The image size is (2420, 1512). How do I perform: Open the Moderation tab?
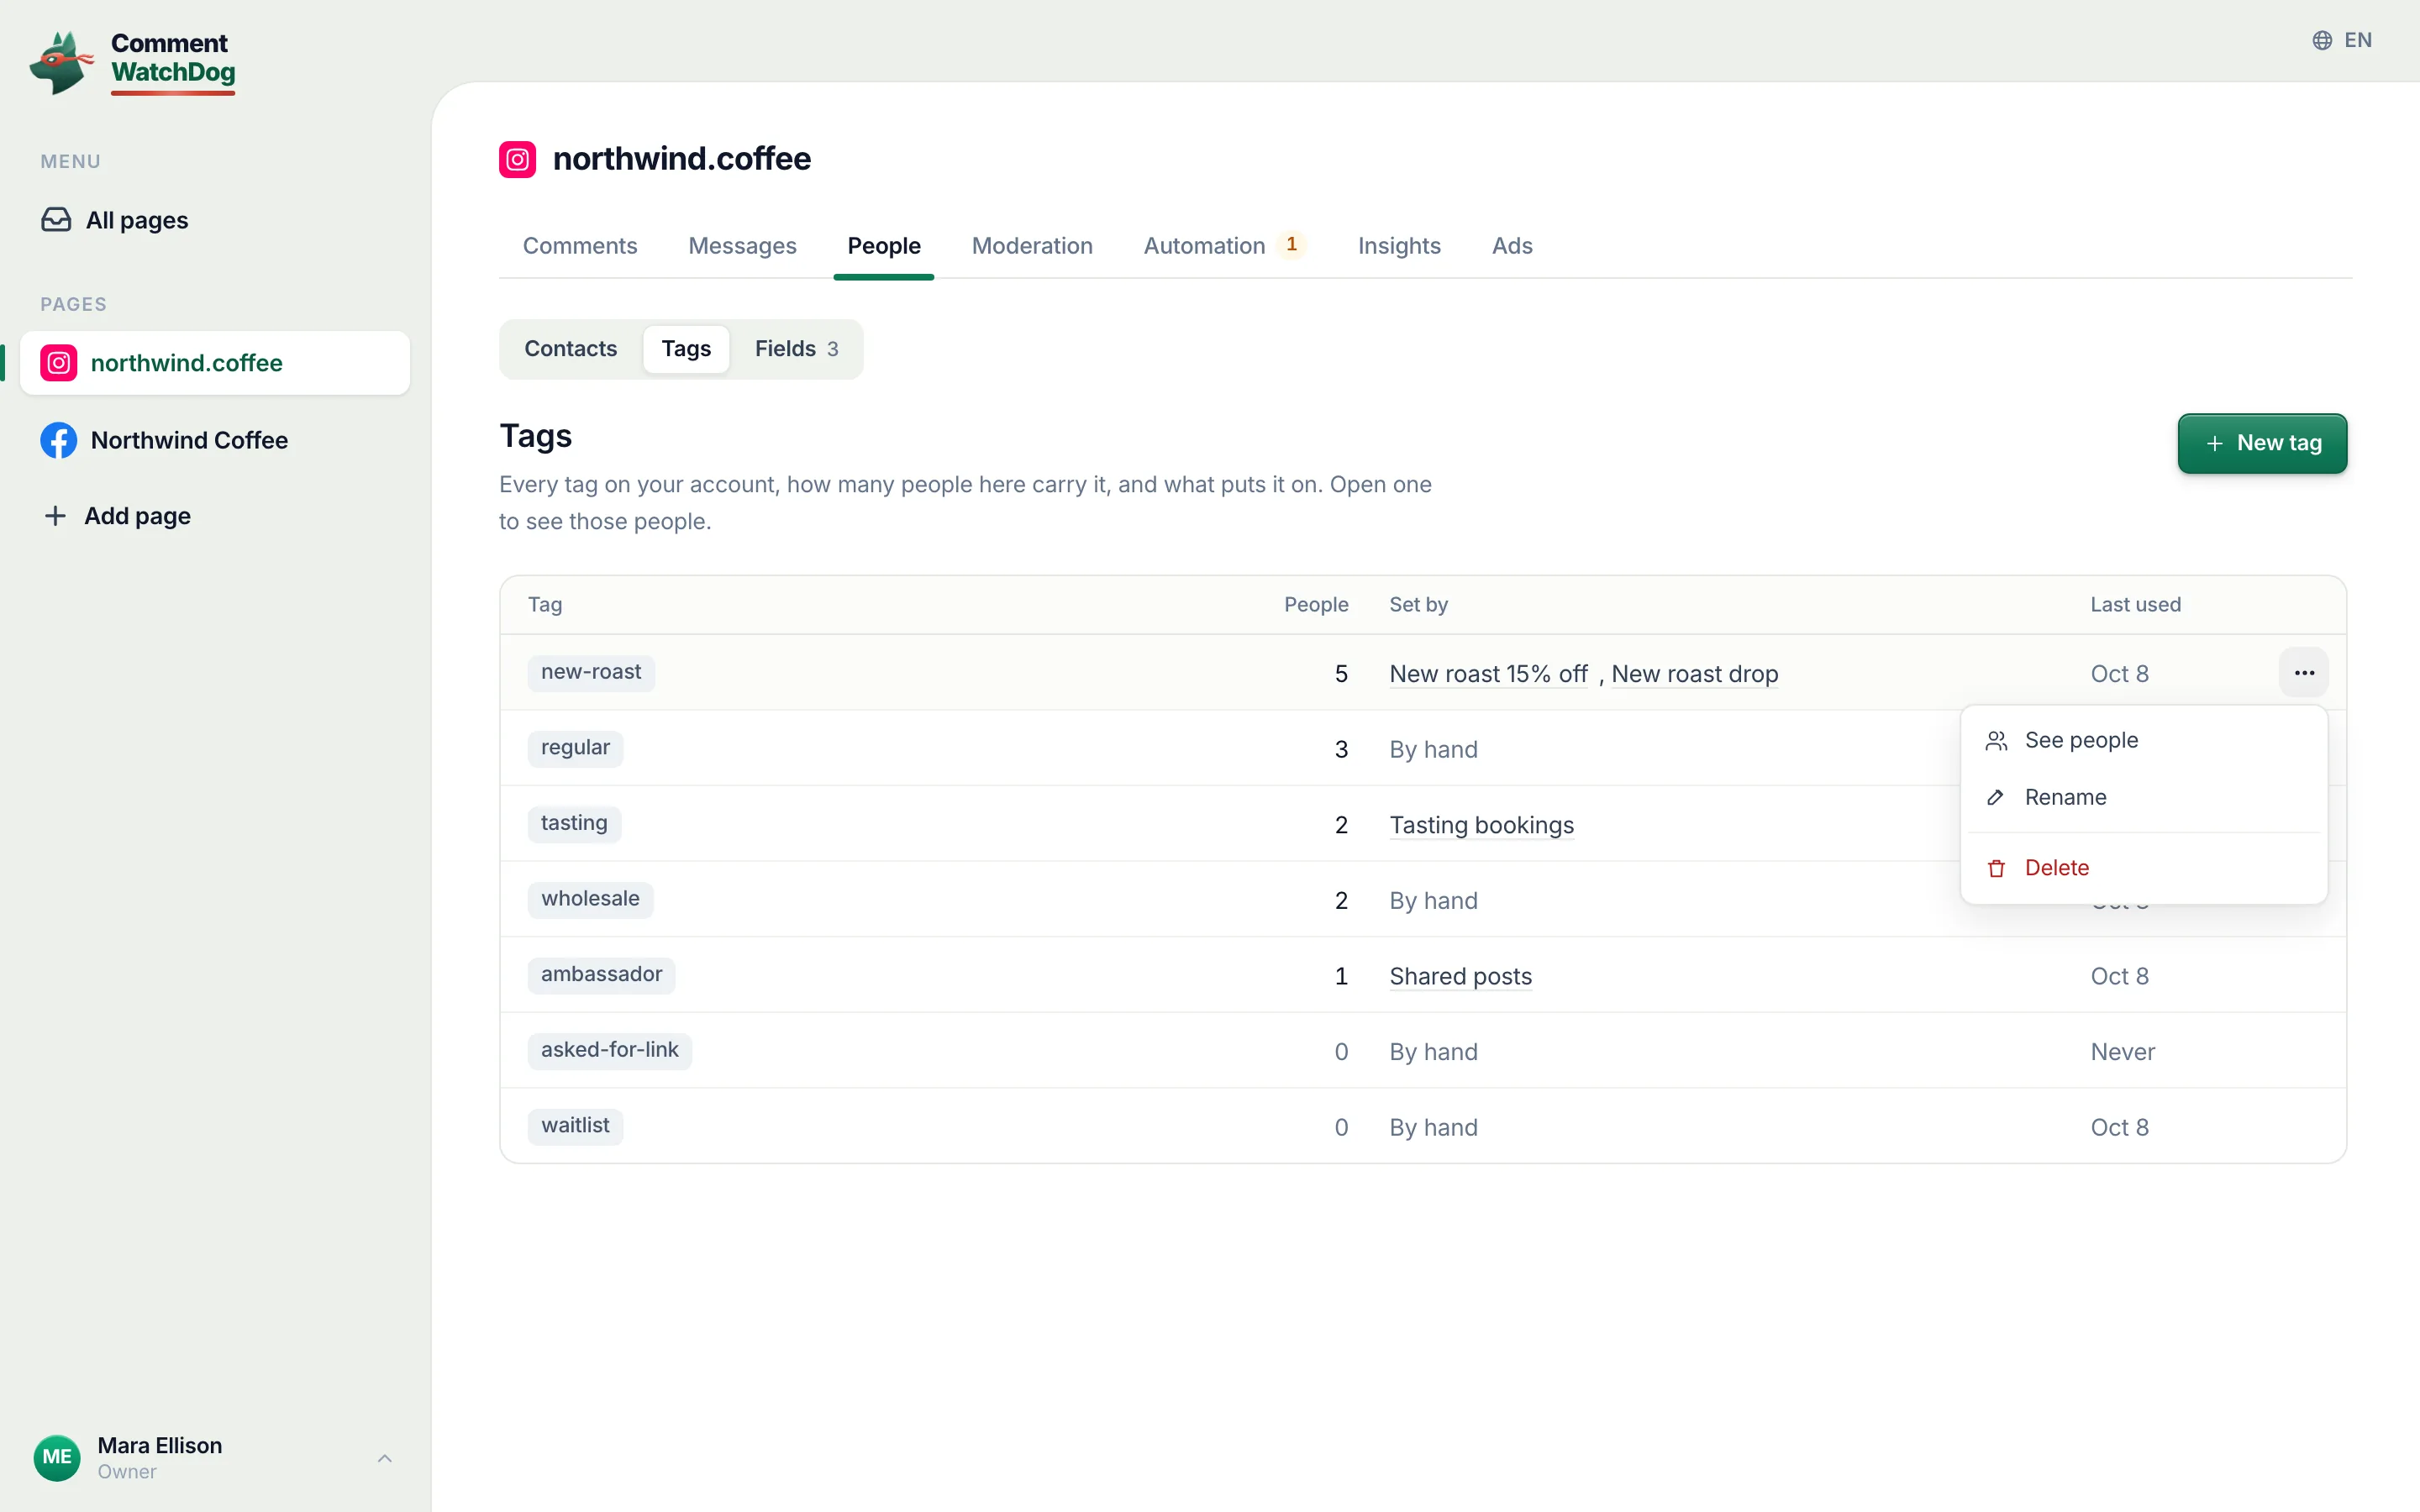click(1032, 246)
